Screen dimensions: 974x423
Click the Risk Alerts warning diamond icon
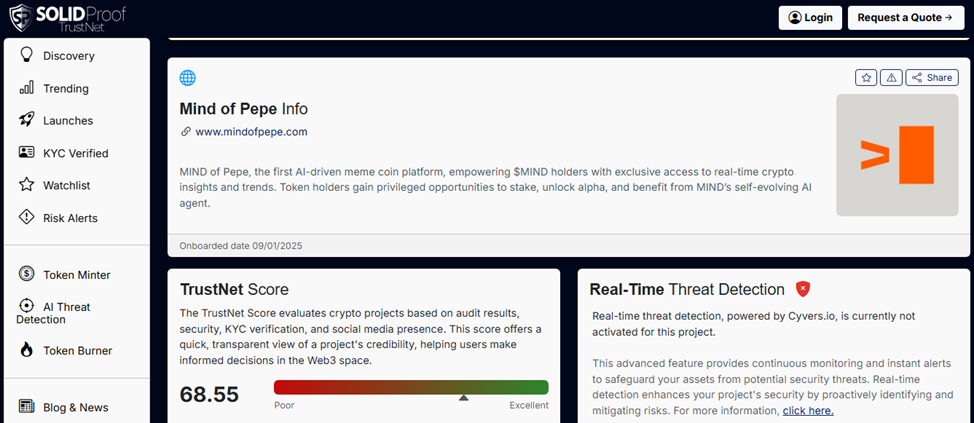click(26, 217)
